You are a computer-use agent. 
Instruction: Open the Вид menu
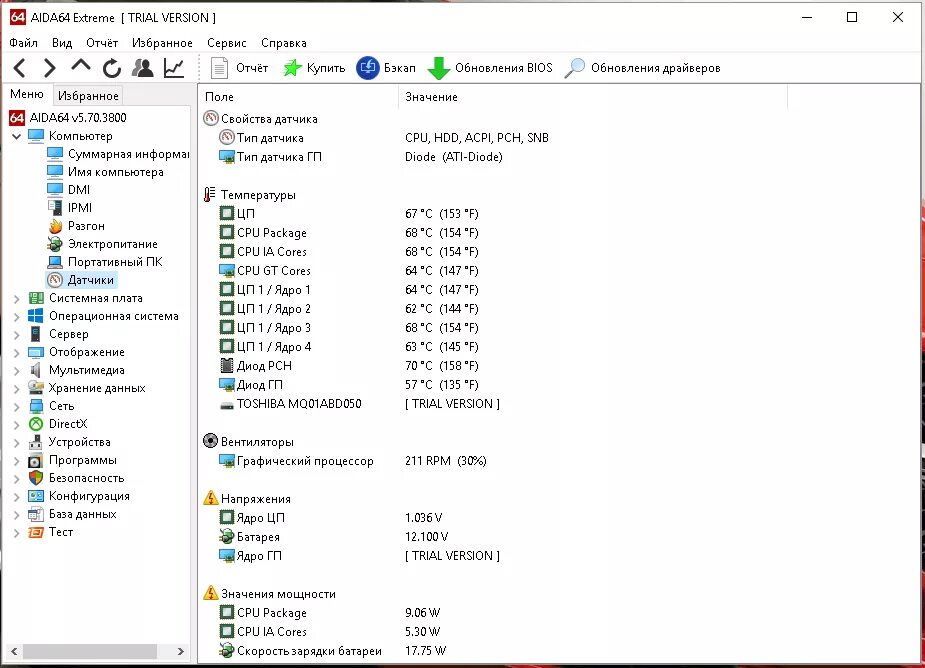(61, 42)
